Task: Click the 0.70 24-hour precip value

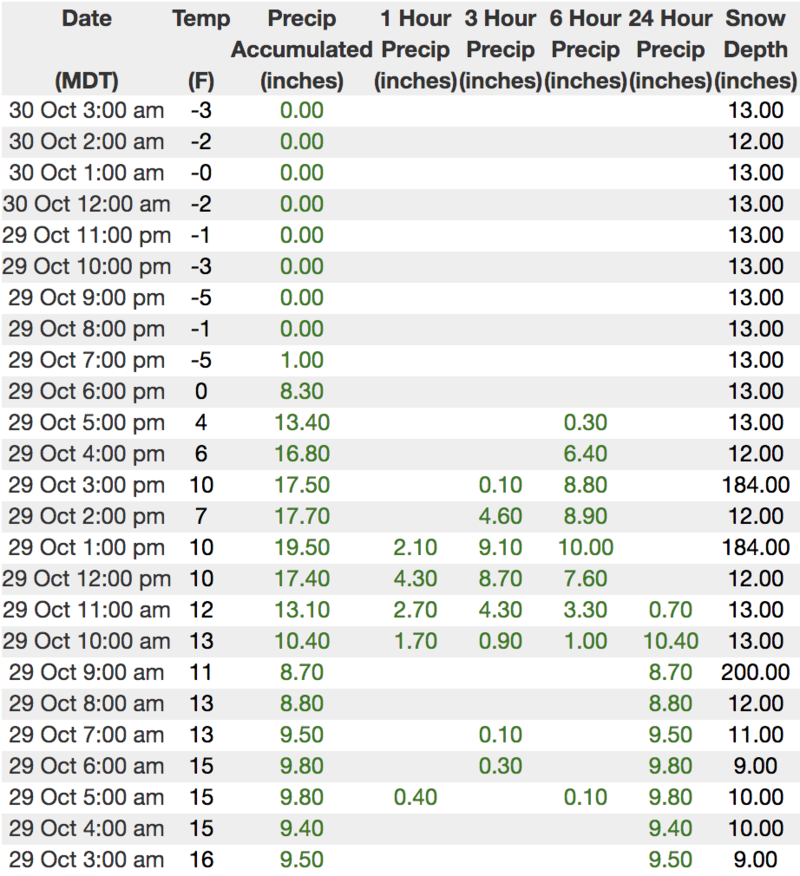Action: (x=670, y=609)
